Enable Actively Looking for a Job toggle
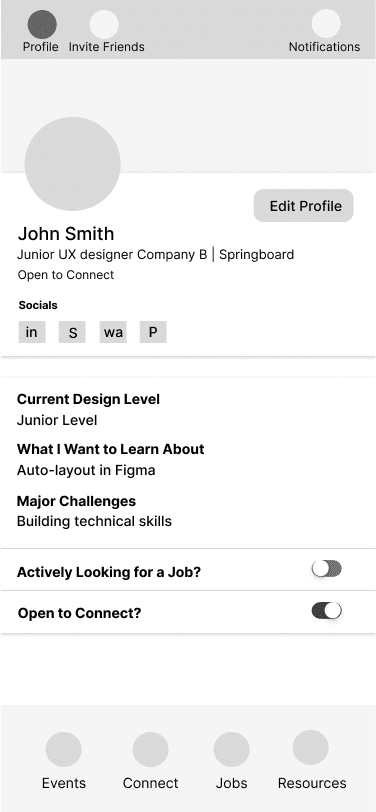The image size is (376, 812). pos(327,569)
